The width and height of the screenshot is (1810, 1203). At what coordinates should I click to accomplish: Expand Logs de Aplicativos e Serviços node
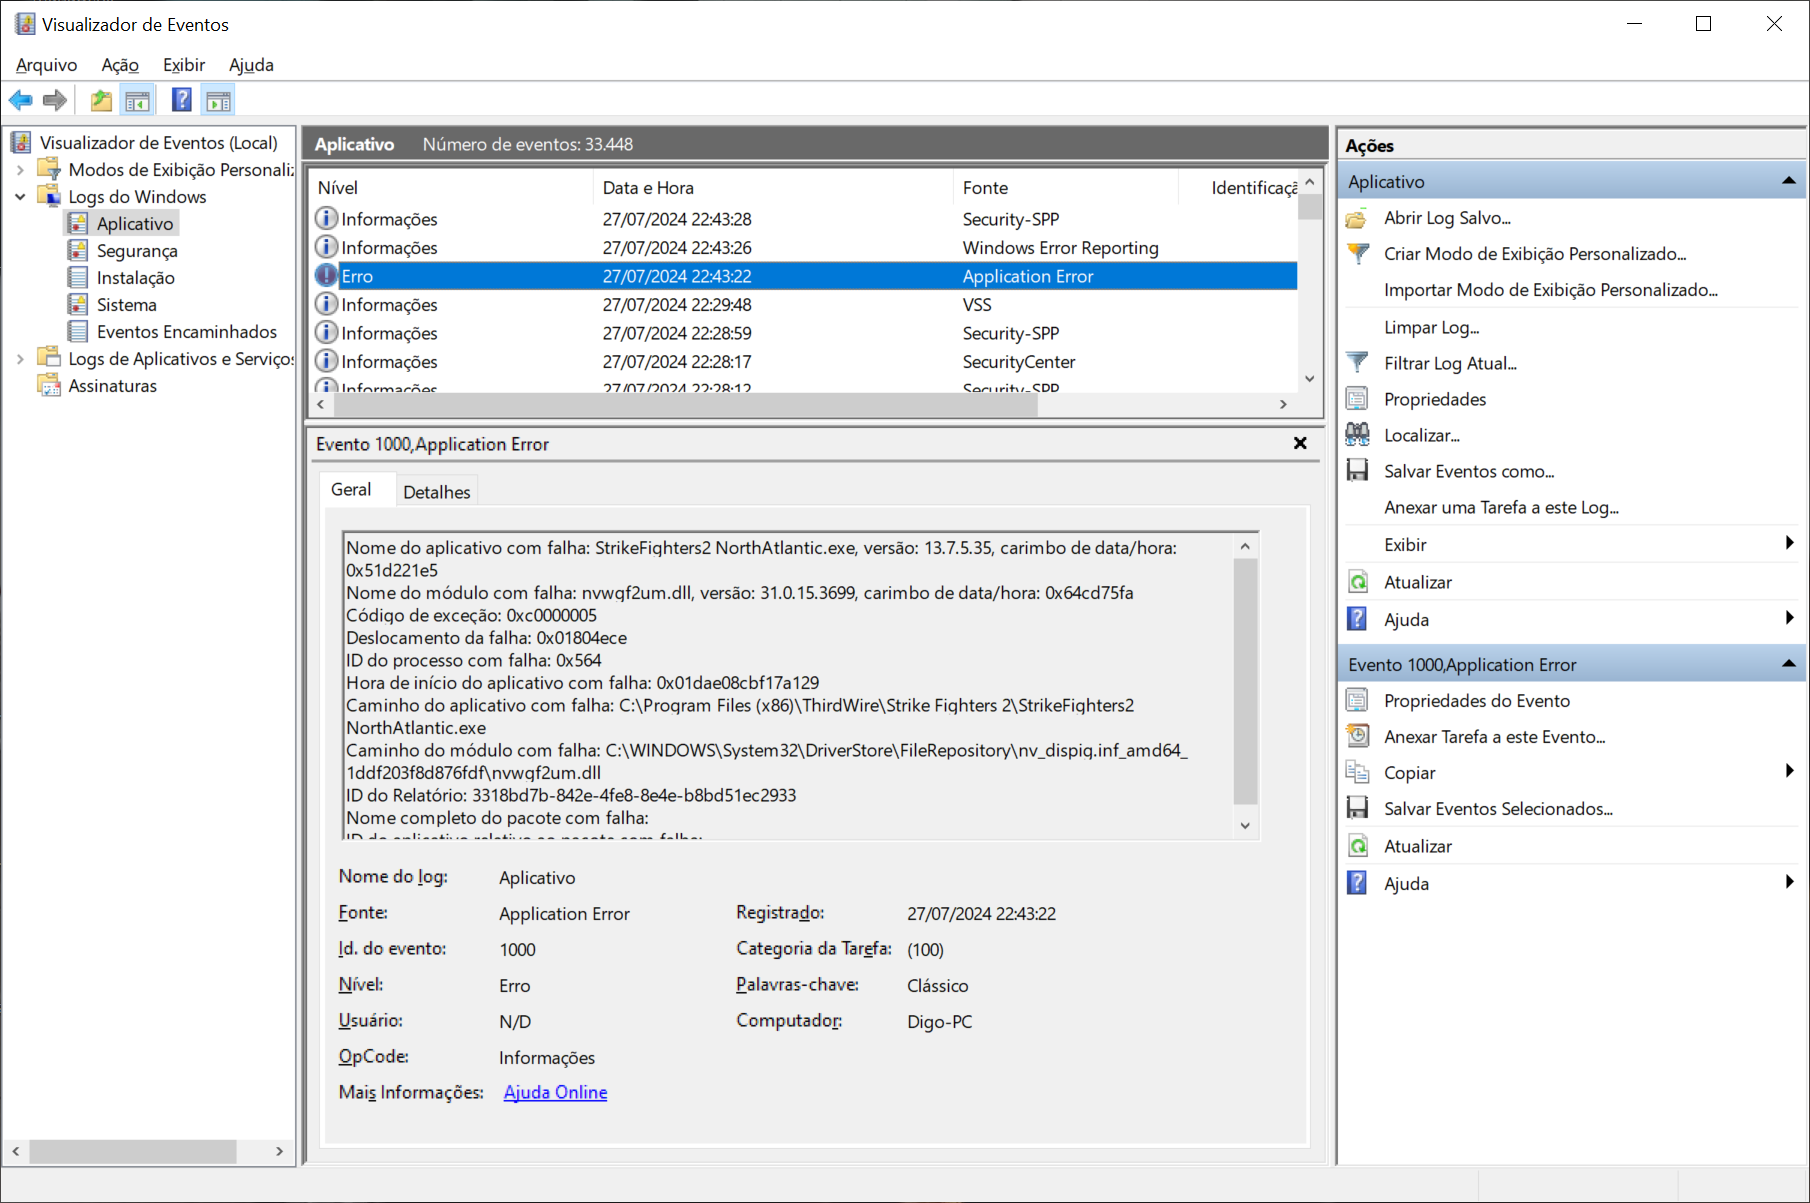click(20, 359)
